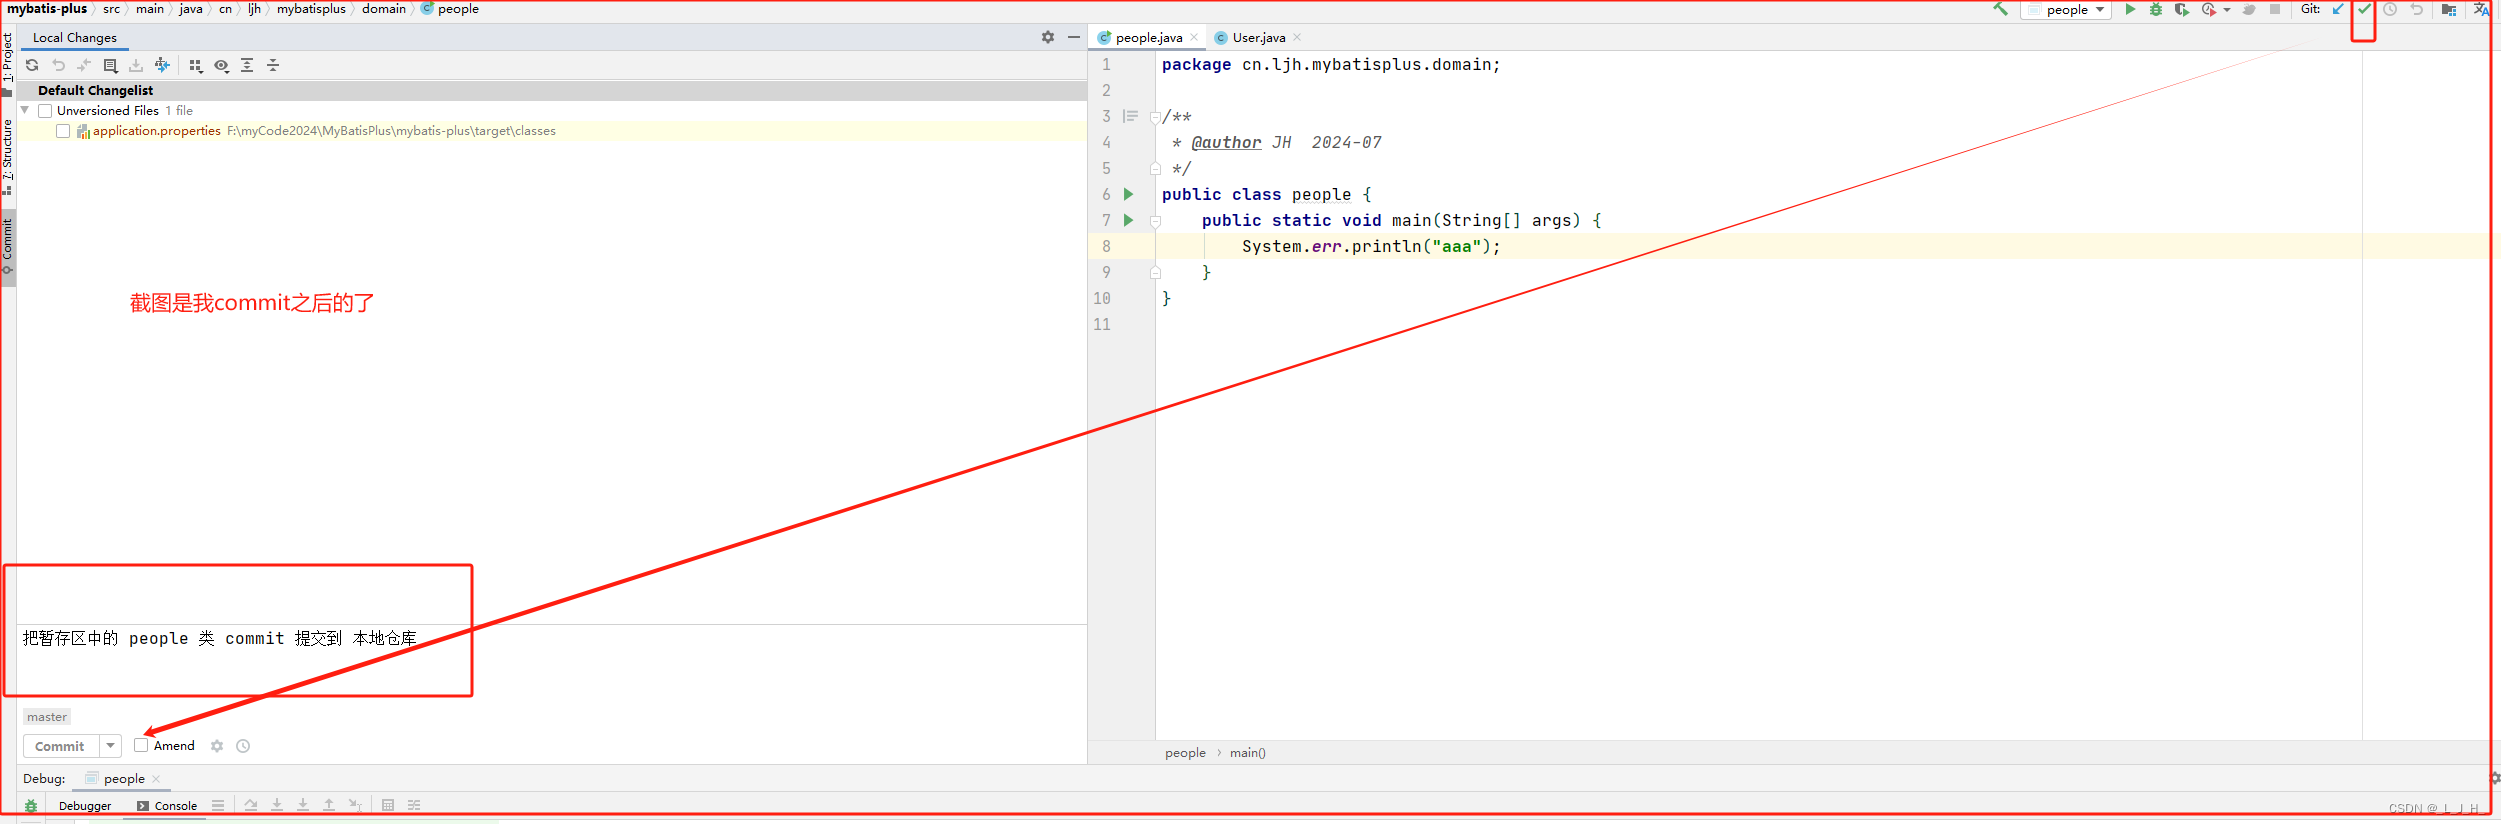Open the View Options eye dropdown
This screenshot has height=824, width=2501.
pyautogui.click(x=222, y=65)
